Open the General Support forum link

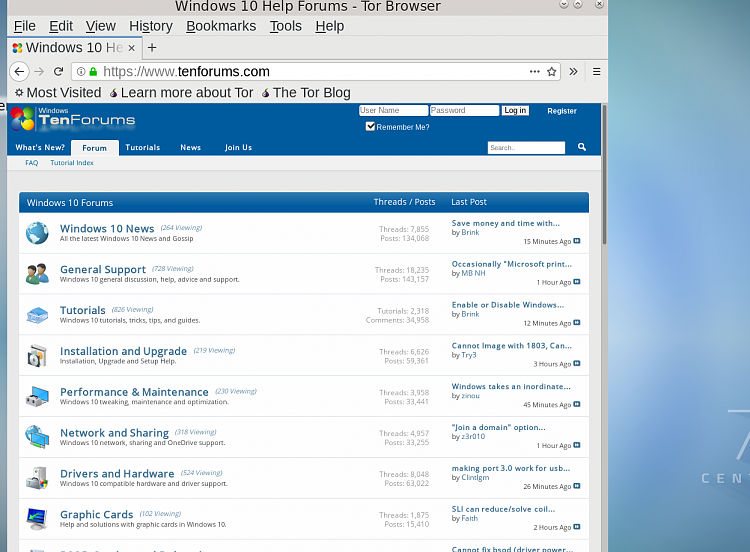click(103, 269)
